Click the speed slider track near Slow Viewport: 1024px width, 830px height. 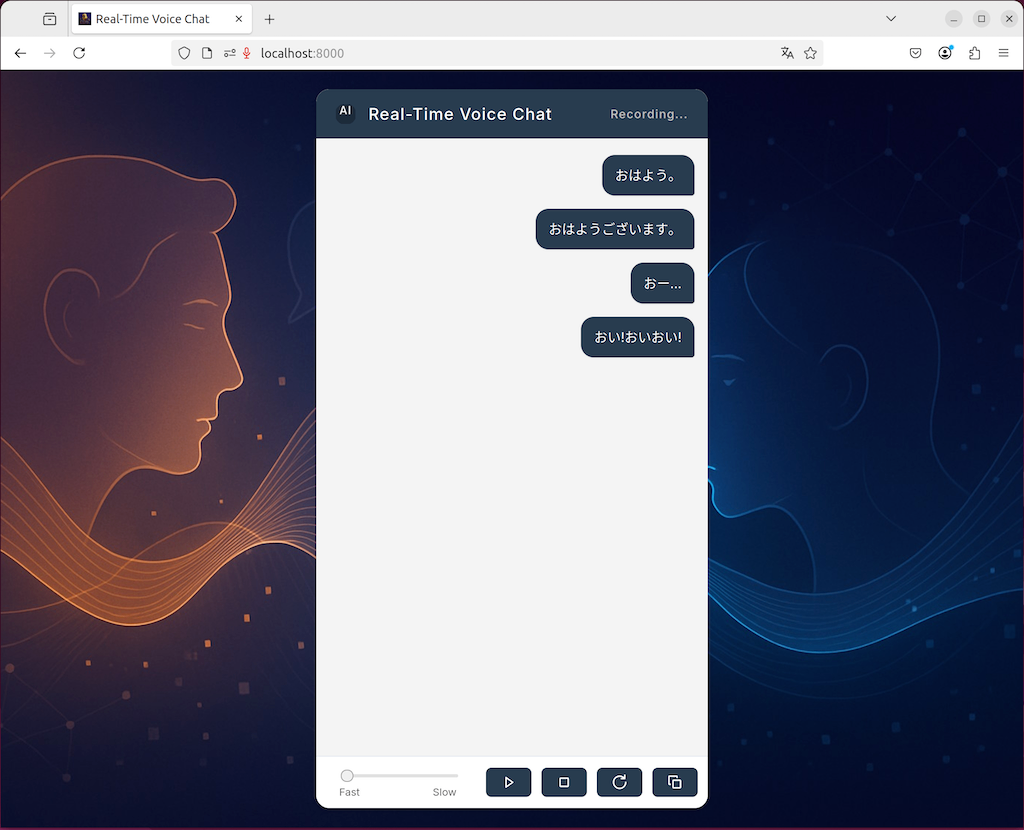tap(447, 775)
